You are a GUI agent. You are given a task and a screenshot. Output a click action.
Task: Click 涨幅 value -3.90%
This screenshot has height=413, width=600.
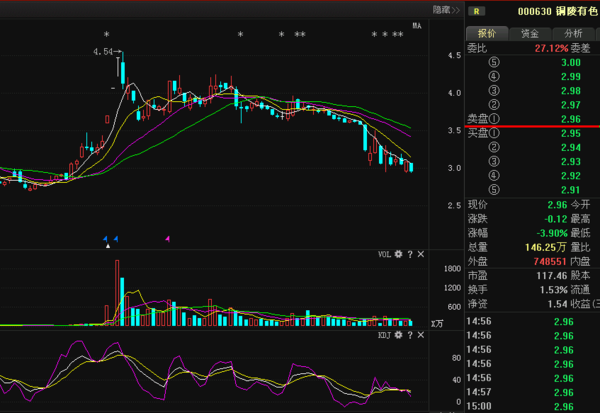click(x=552, y=233)
